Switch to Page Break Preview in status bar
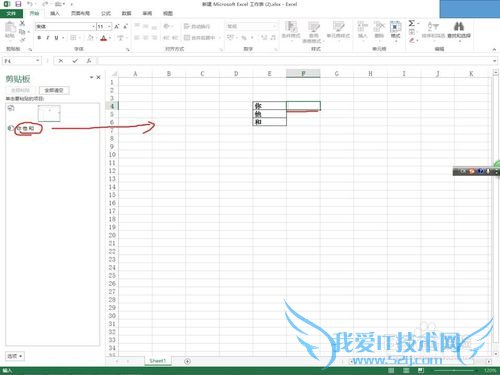500x375 pixels. (421, 370)
